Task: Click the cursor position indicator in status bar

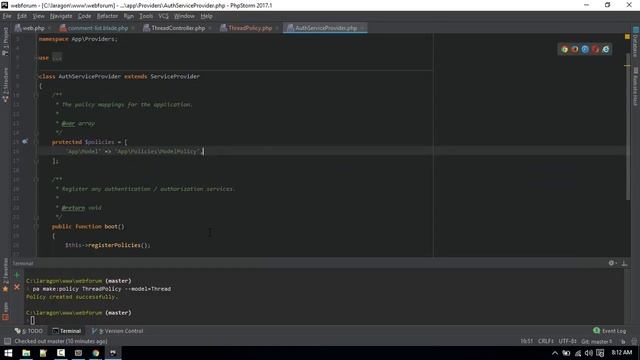Action: pyautogui.click(x=527, y=341)
